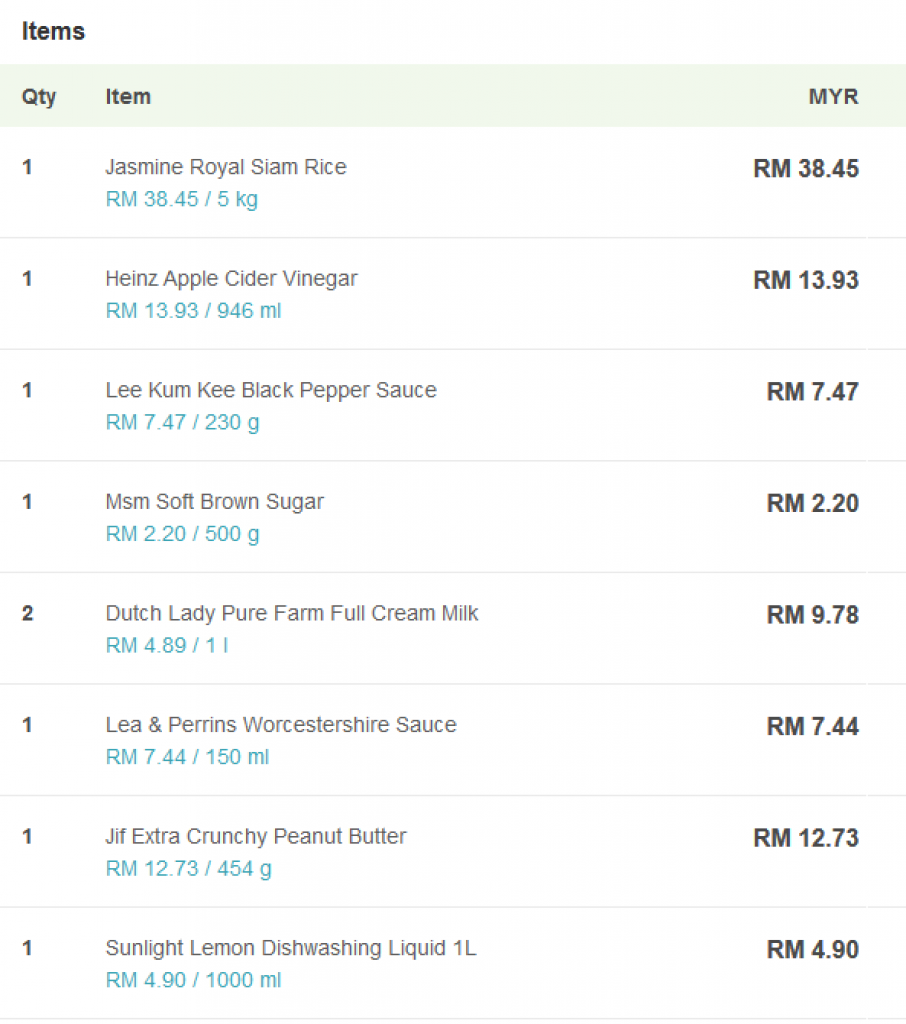Click the RM 7.44 / 150 ml unit price
Screen dimensions: 906x1024
pyautogui.click(x=187, y=757)
